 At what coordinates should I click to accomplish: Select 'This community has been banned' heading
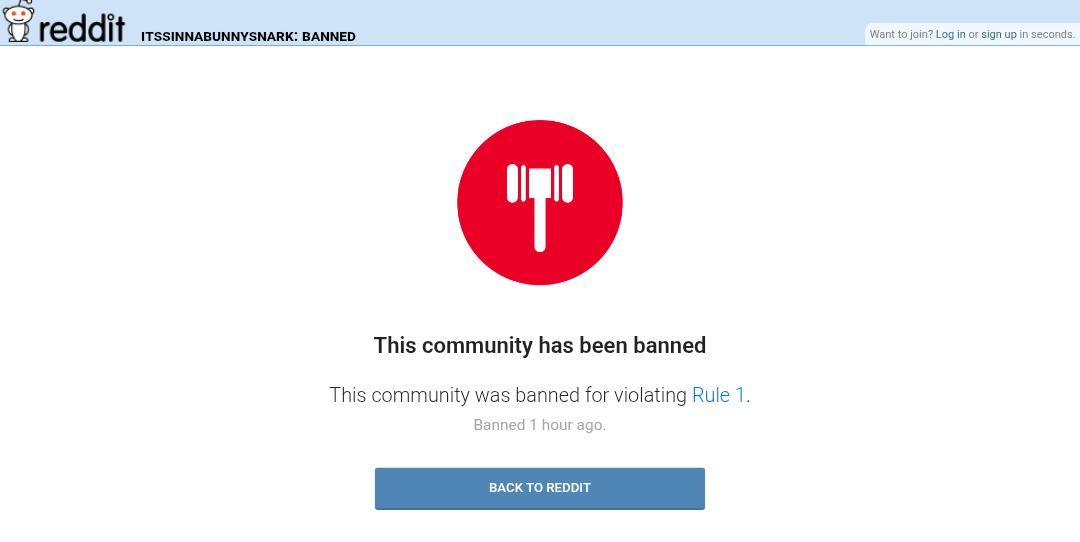point(540,345)
